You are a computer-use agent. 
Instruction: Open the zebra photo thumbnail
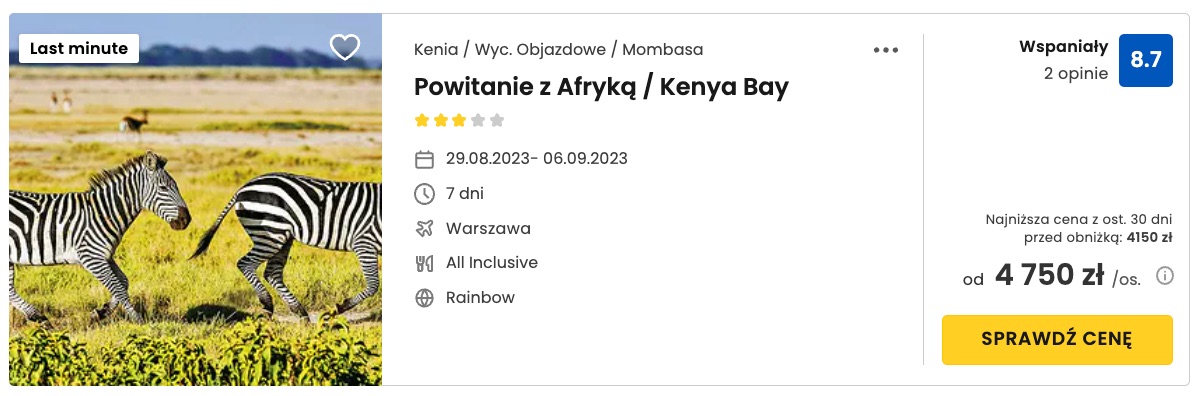[x=196, y=200]
